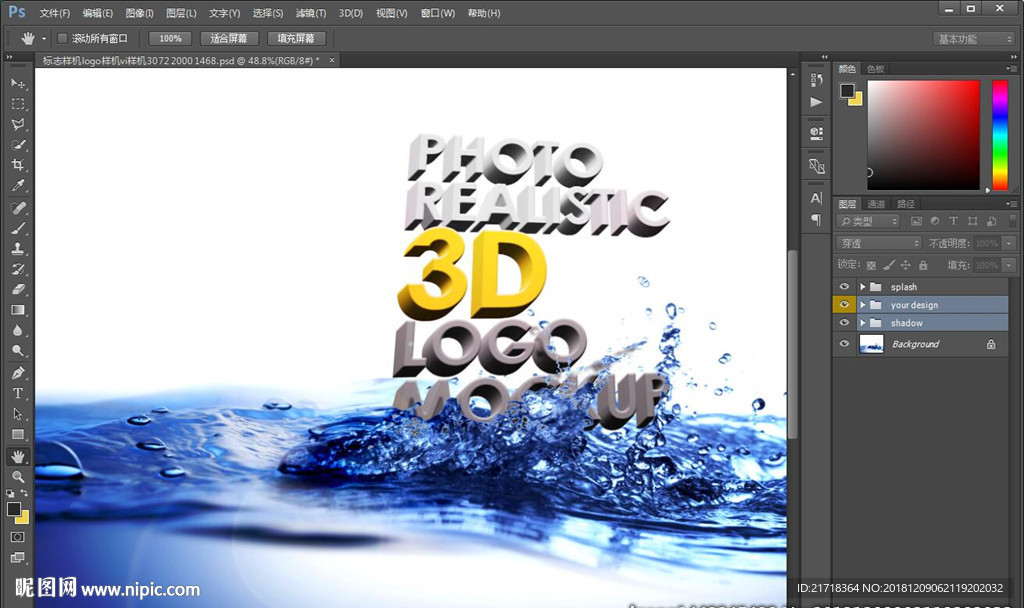Toggle lock all padlock icon
1024x608 pixels.
coord(923,265)
